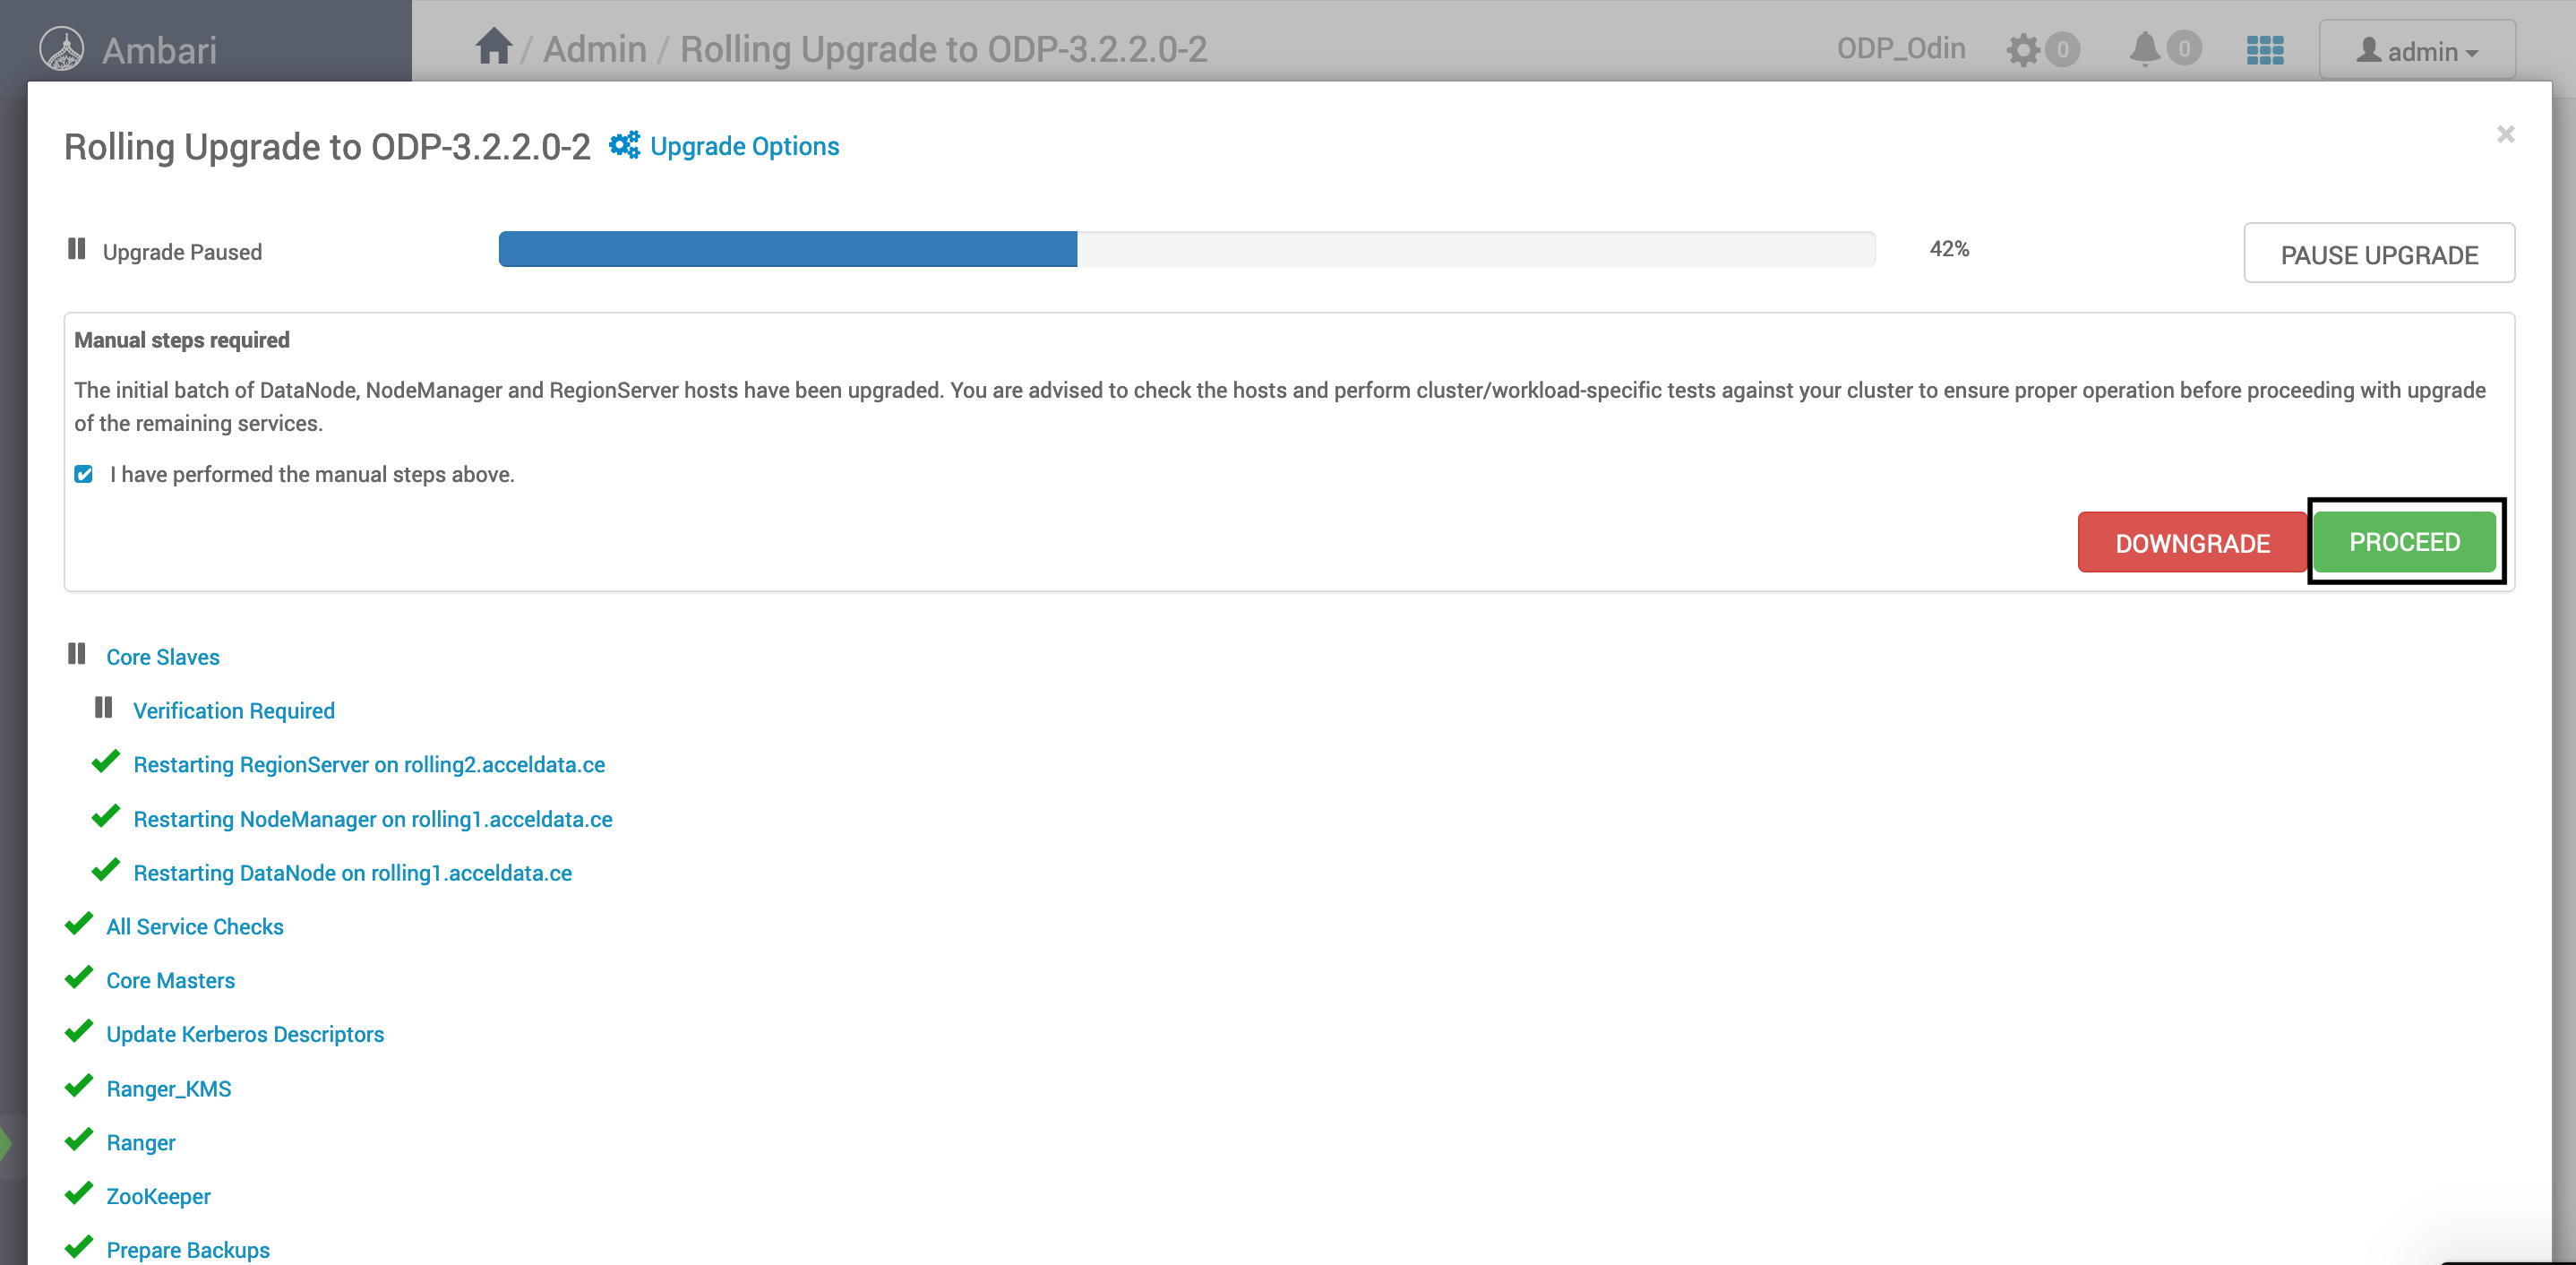Screen dimensions: 2576x1265
Task: Click the Ambari logo icon
Action: (62, 48)
